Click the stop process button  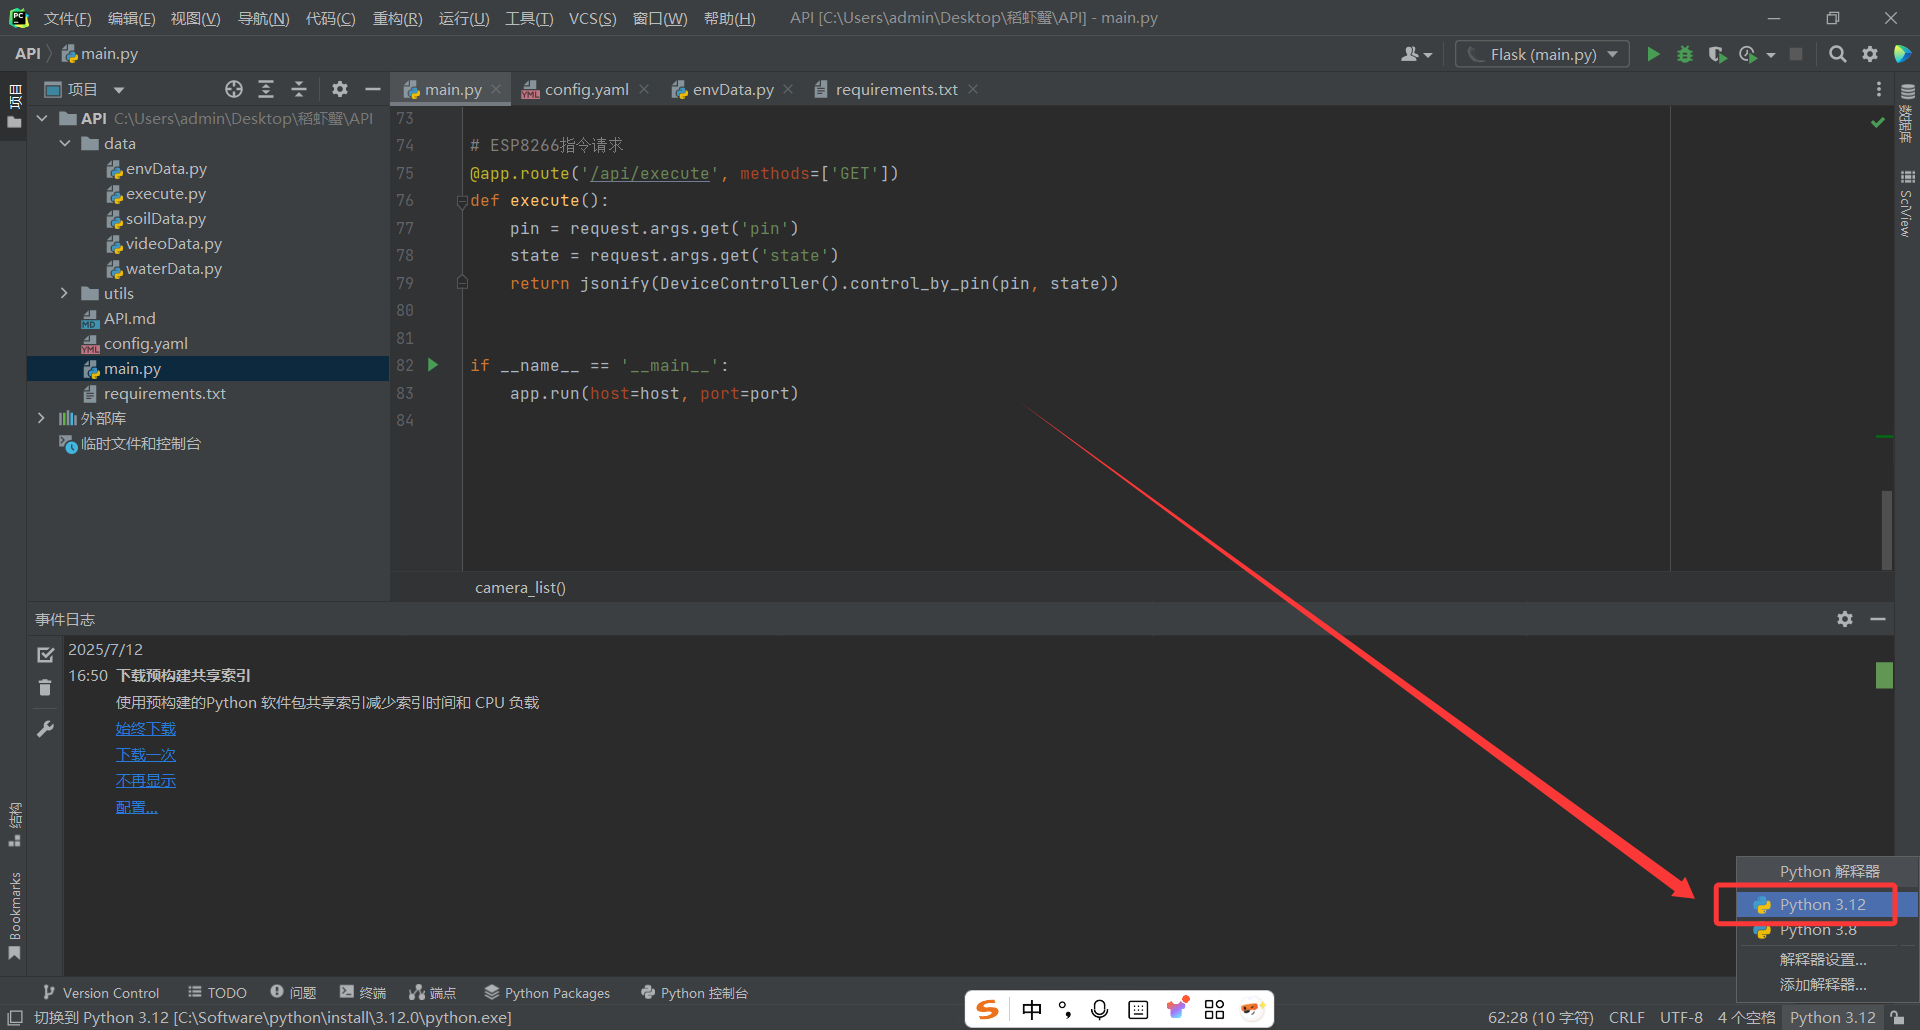1796,54
